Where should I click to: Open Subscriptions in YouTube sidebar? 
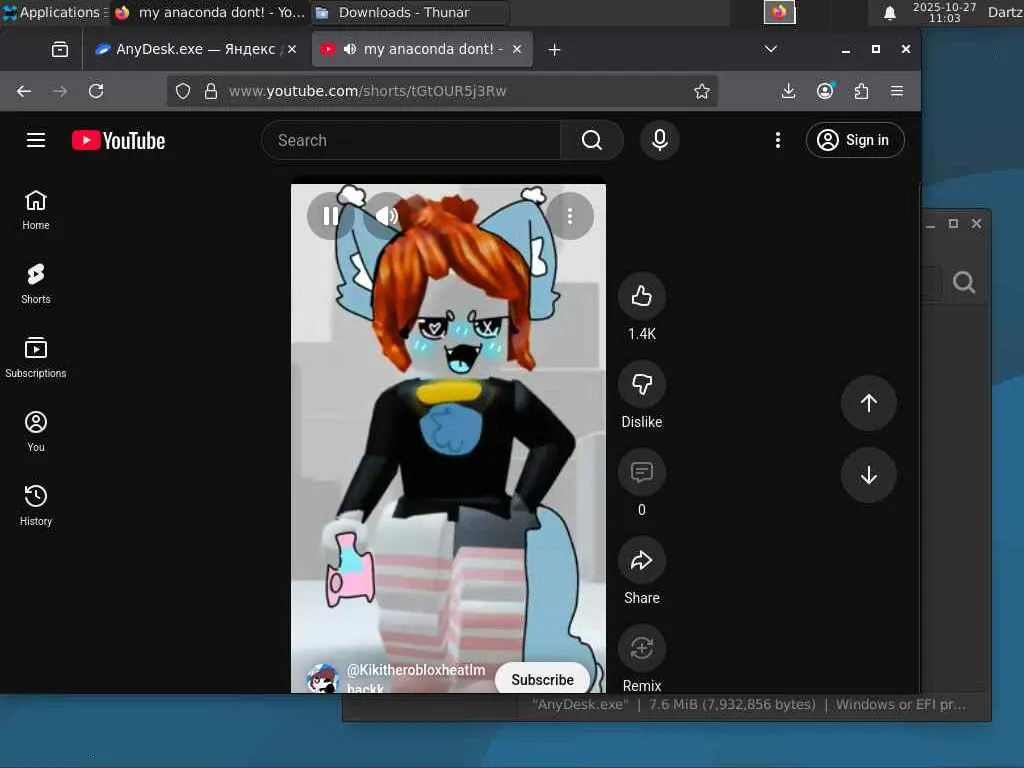(x=36, y=358)
